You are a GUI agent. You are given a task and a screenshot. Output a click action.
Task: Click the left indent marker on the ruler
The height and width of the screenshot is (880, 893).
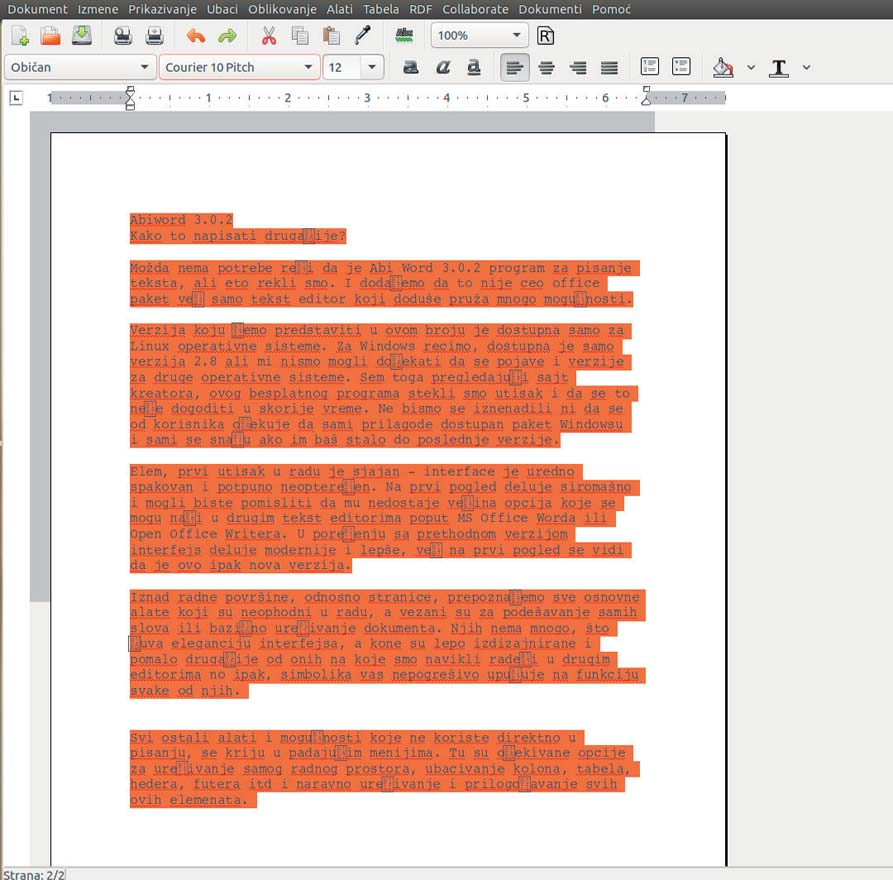[130, 98]
